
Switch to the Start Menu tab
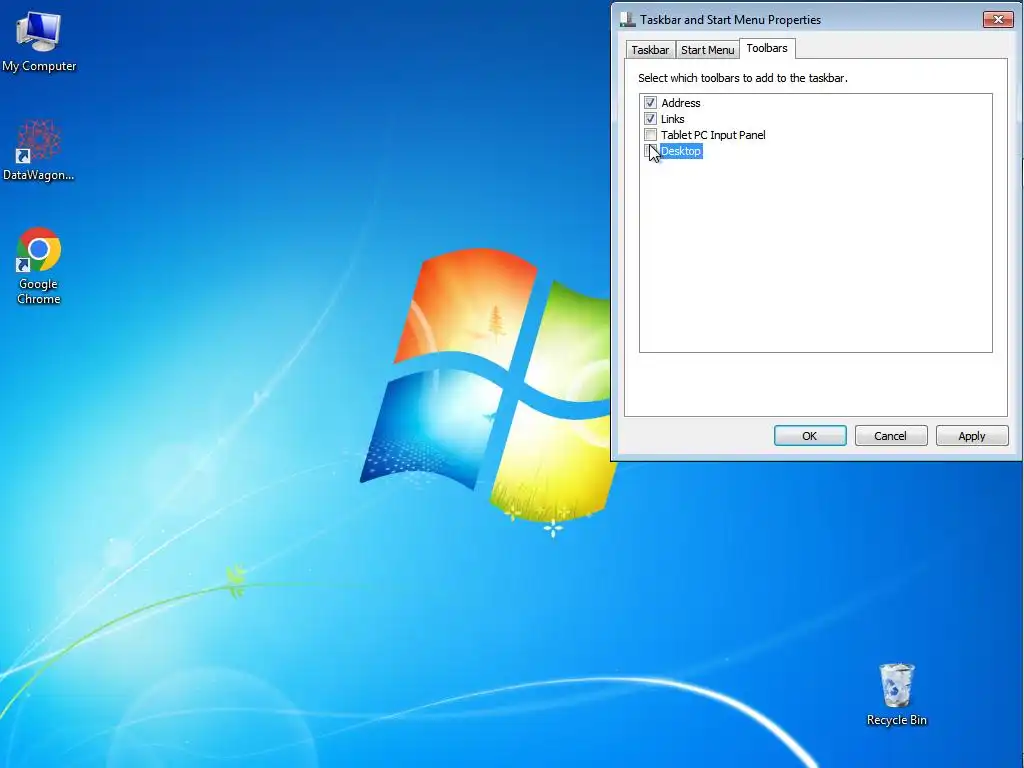(x=707, y=50)
